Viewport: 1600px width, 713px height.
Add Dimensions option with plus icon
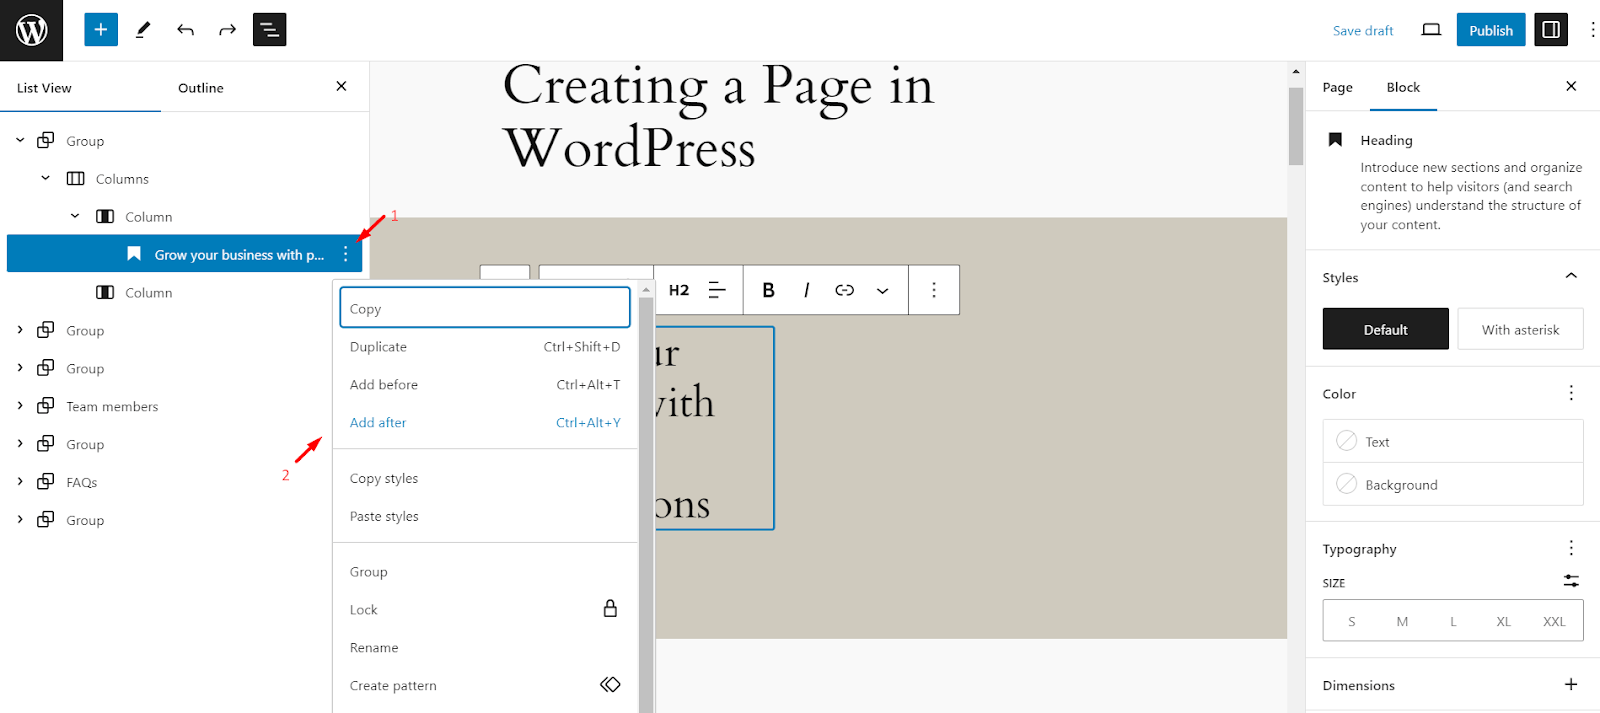(1571, 685)
